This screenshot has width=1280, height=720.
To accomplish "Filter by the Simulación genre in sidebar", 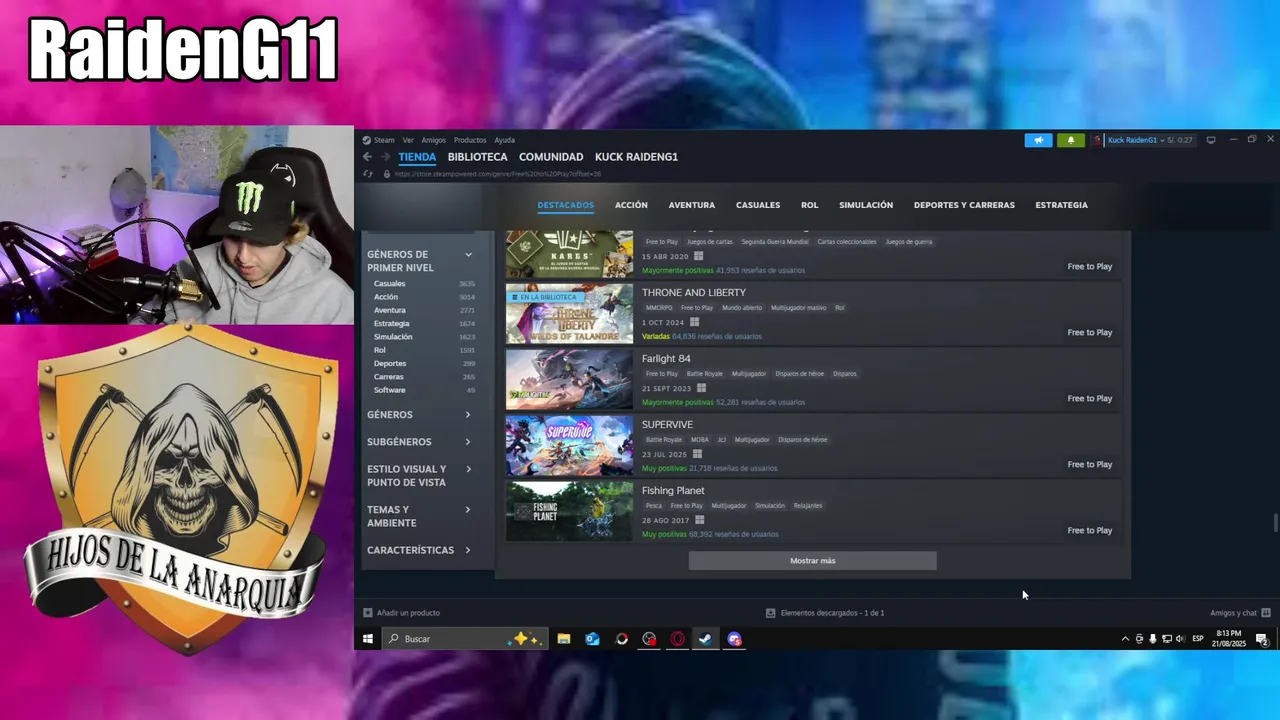I will tap(393, 337).
